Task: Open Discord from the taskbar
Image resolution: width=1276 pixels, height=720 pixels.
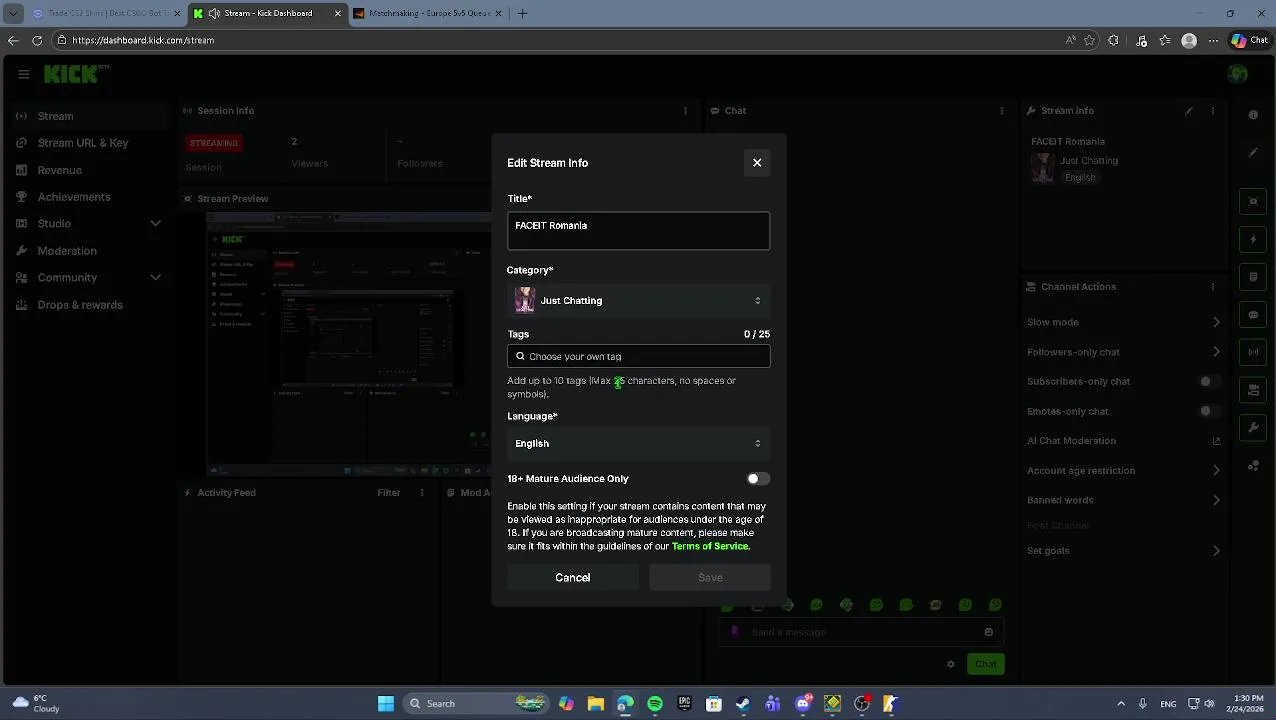Action: point(803,704)
